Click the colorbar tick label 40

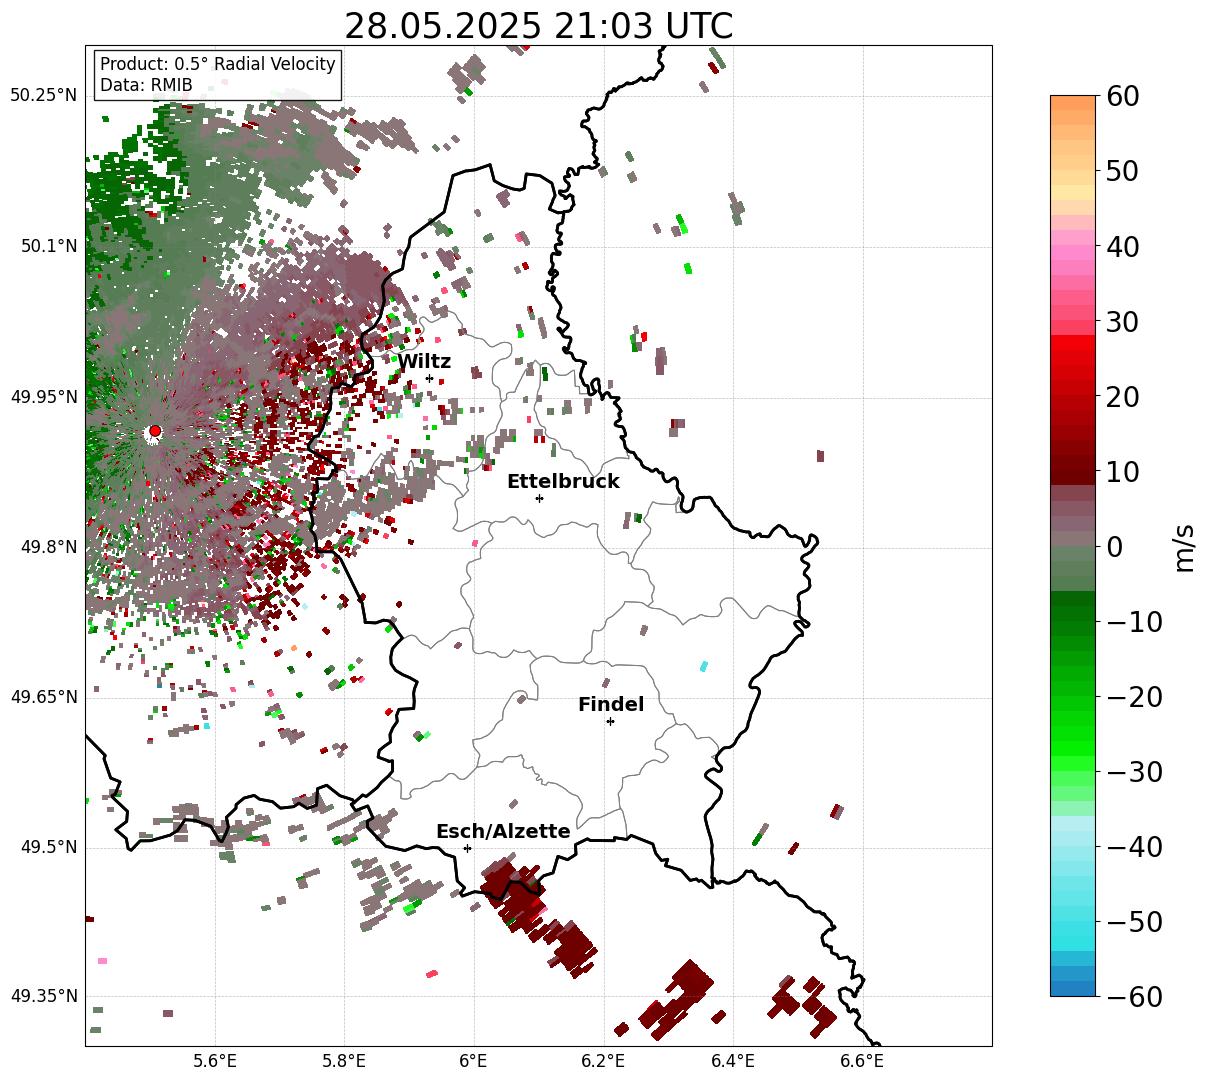coord(1121,246)
